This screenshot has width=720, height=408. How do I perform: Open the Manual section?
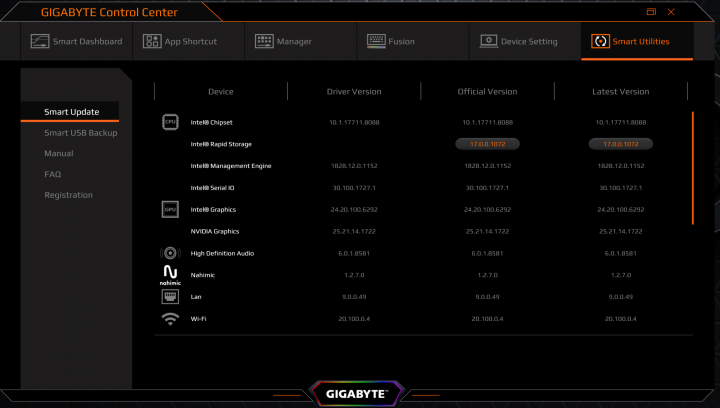click(x=59, y=153)
